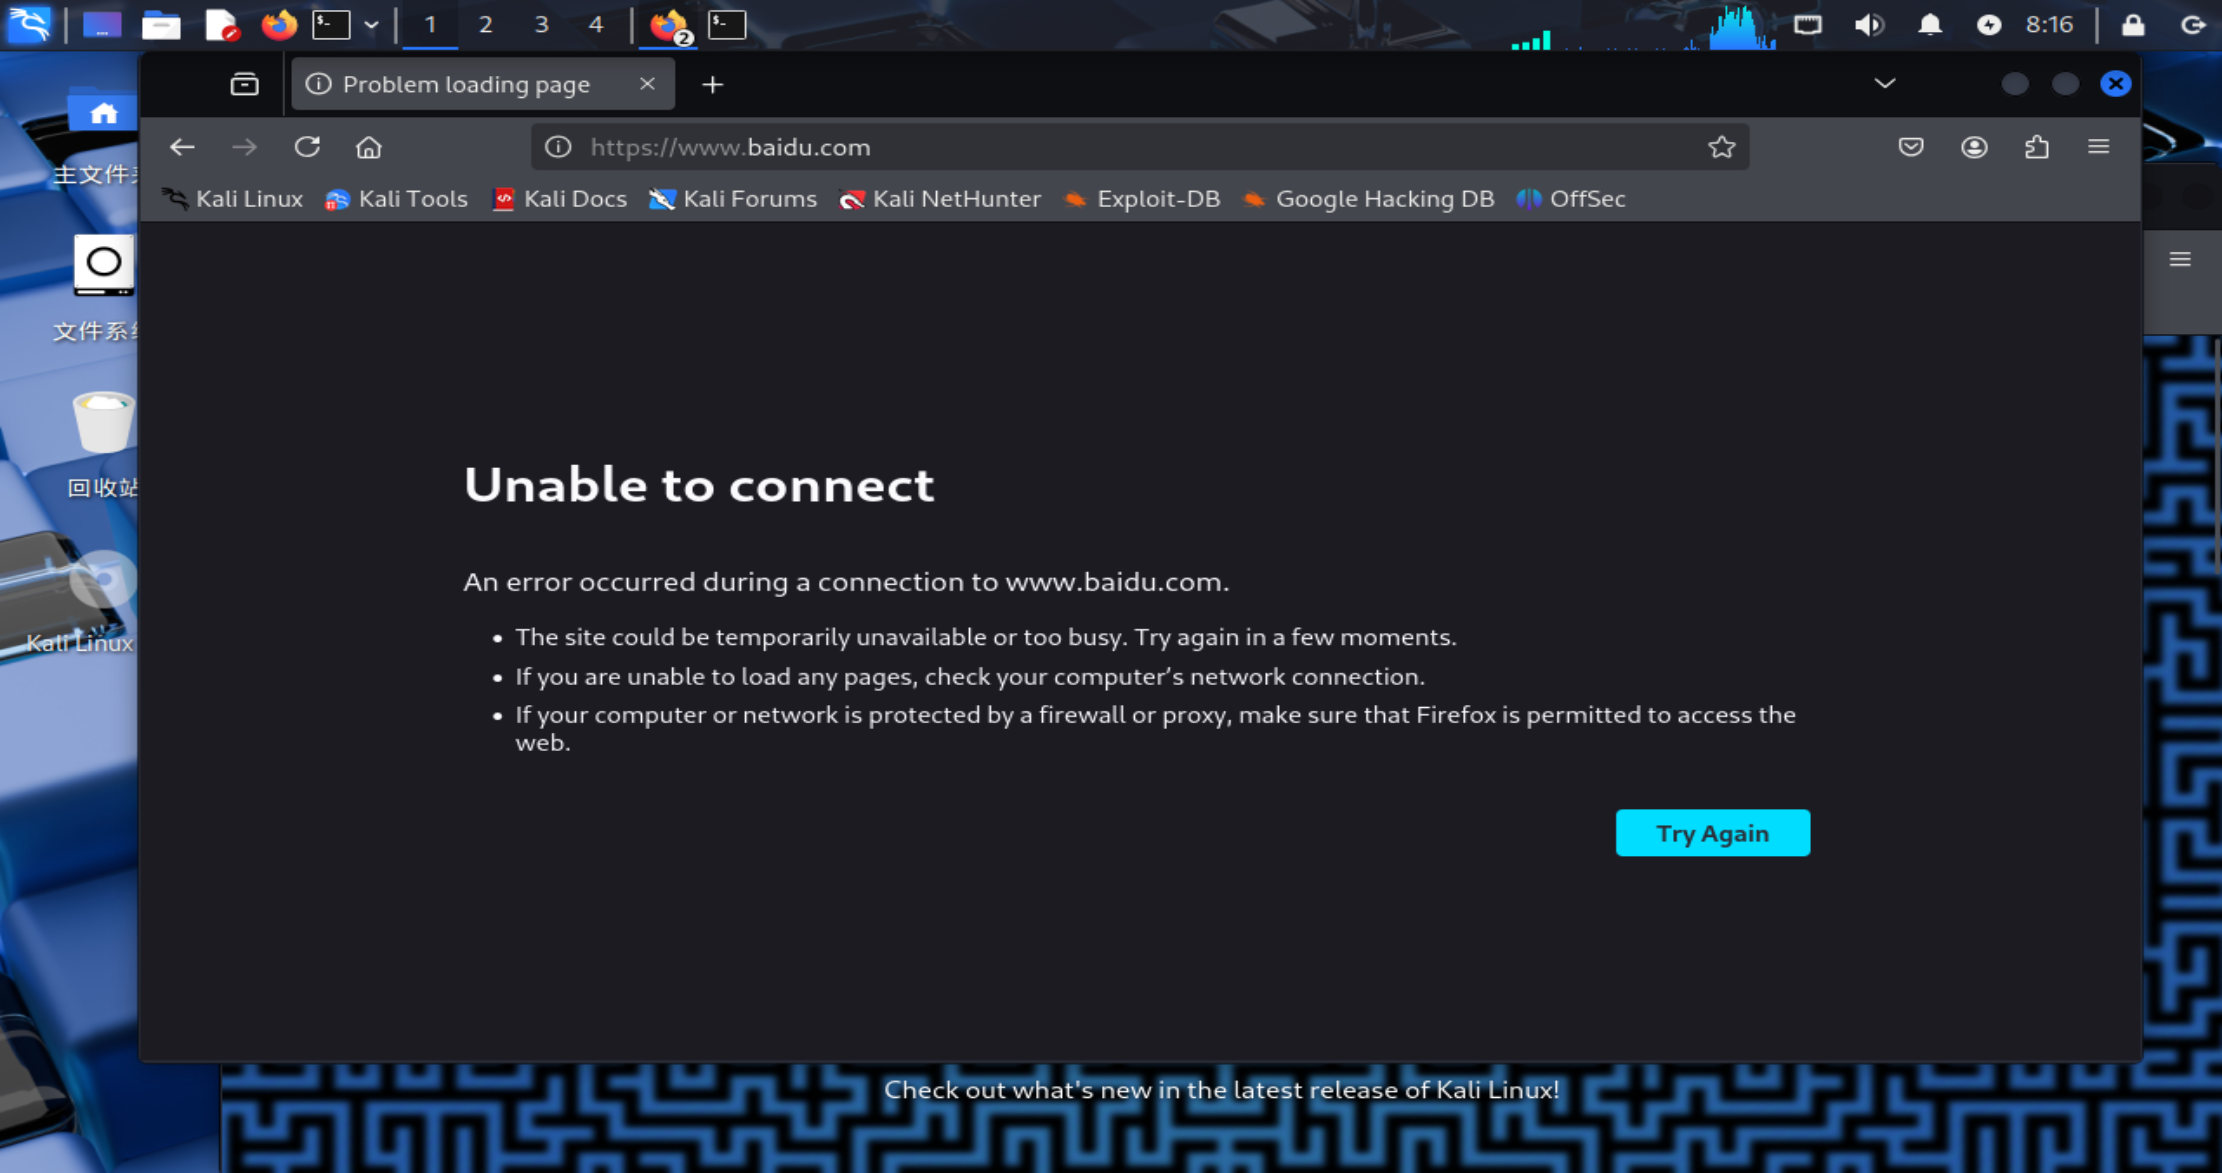Open Kali Forums bookmark
The height and width of the screenshot is (1173, 2222).
[x=733, y=199]
